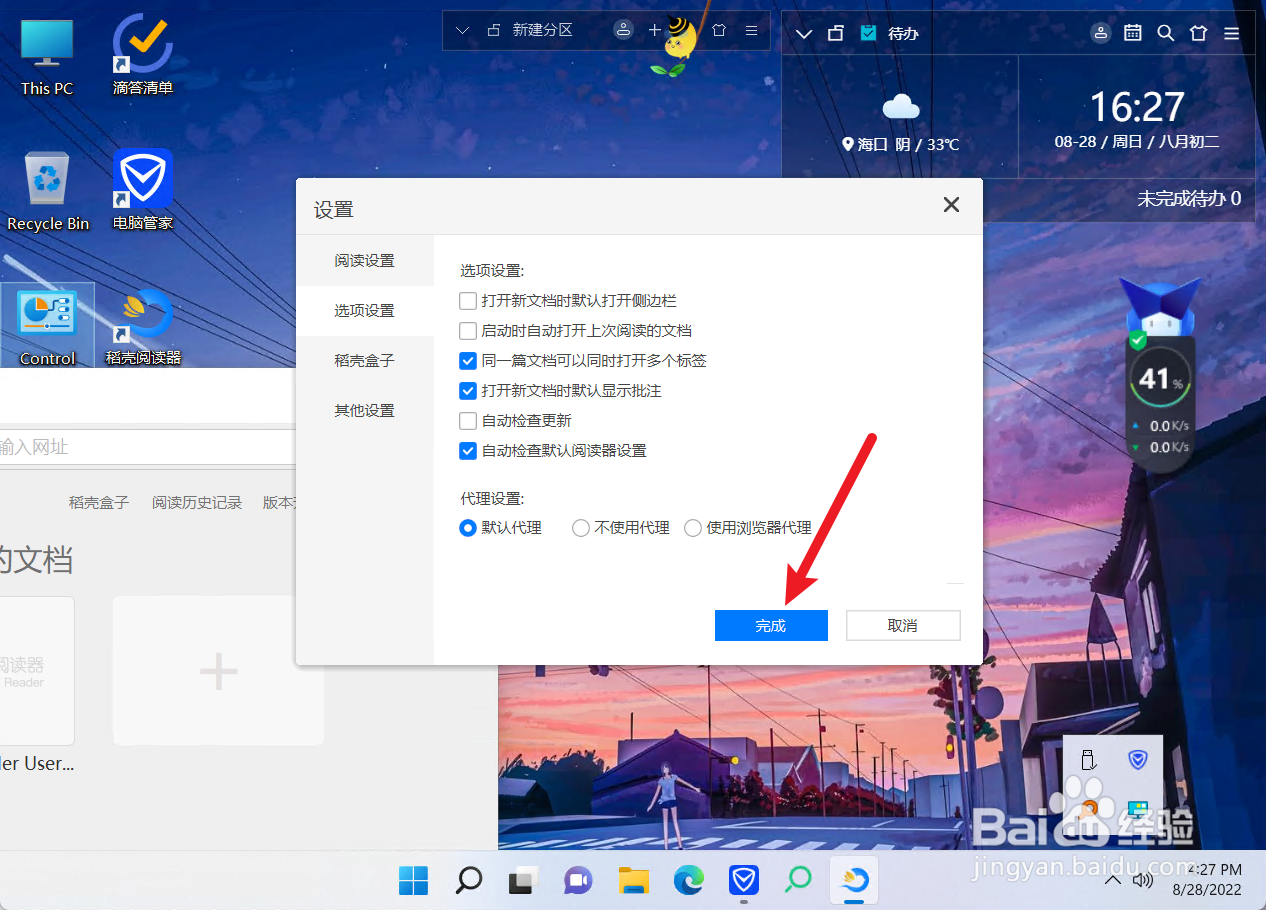Viewport: 1266px width, 910px height.
Task: Expand the 新建分区 widget chevron
Action: point(462,30)
